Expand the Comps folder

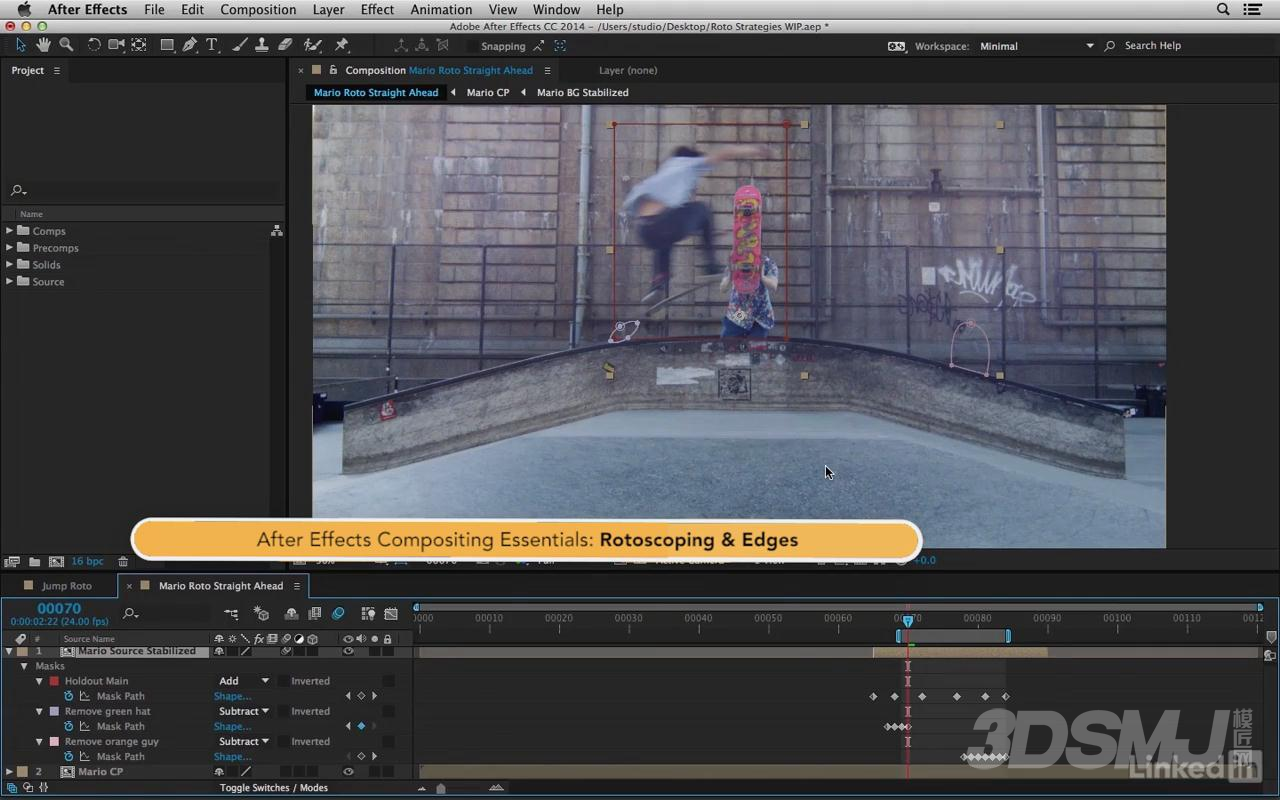coord(9,231)
